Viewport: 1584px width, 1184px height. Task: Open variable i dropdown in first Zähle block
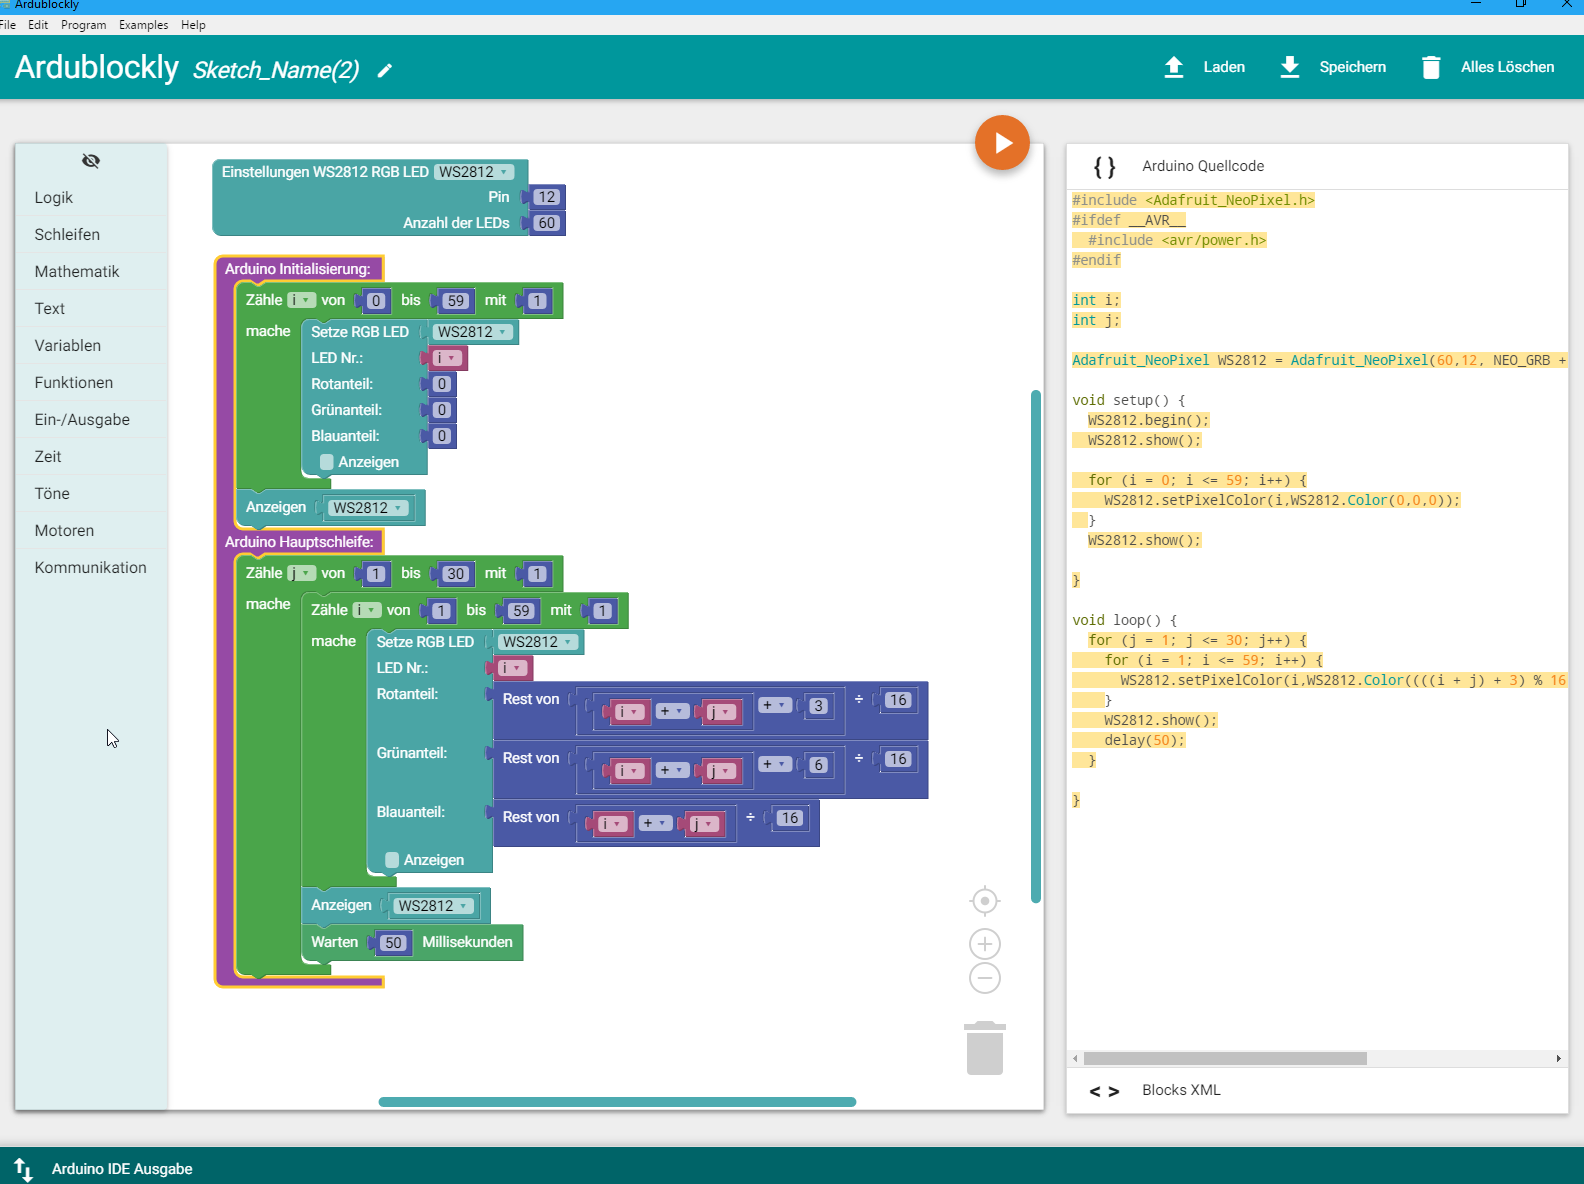point(302,300)
